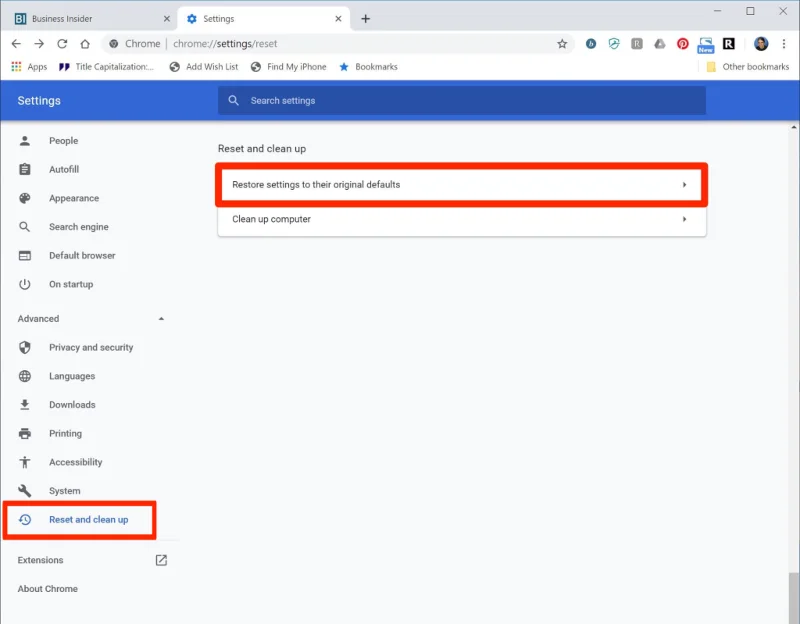Screen dimensions: 800x624
Task: Open the Pinterest extension icon
Action: [x=683, y=44]
